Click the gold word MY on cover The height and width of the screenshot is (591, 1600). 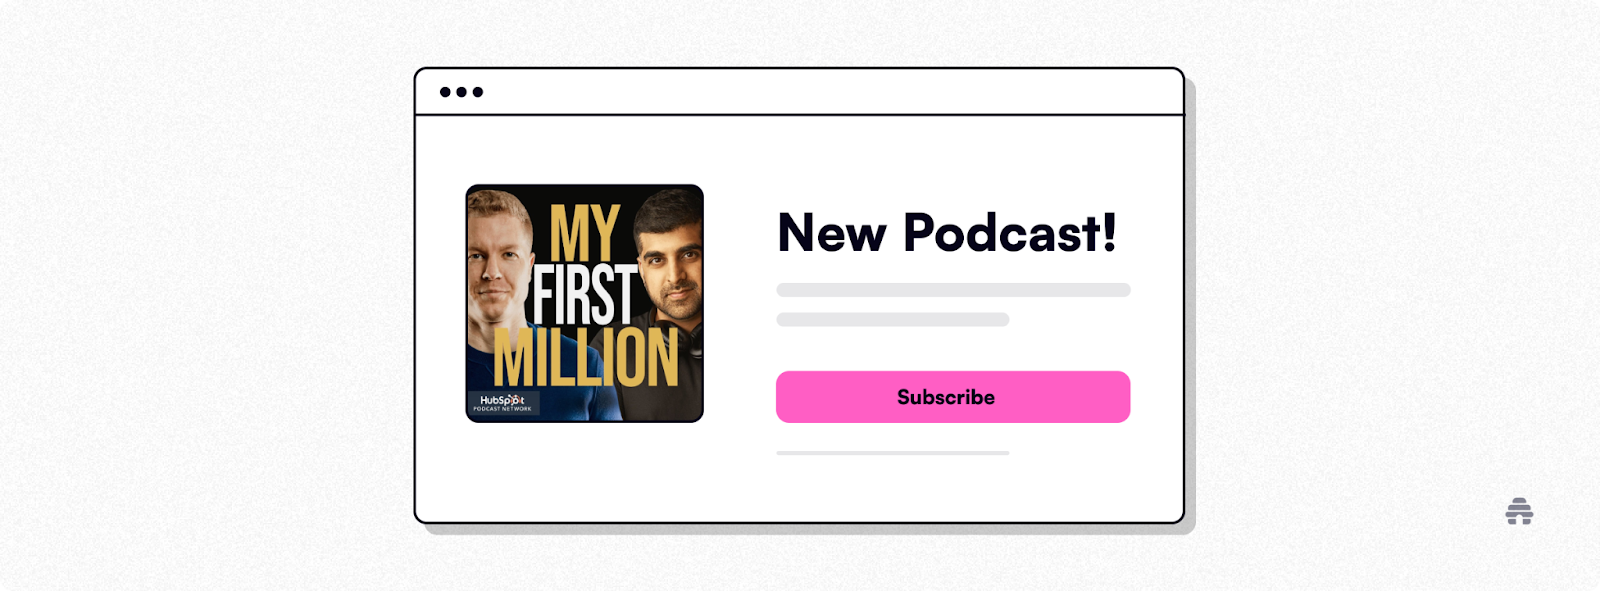pos(586,234)
